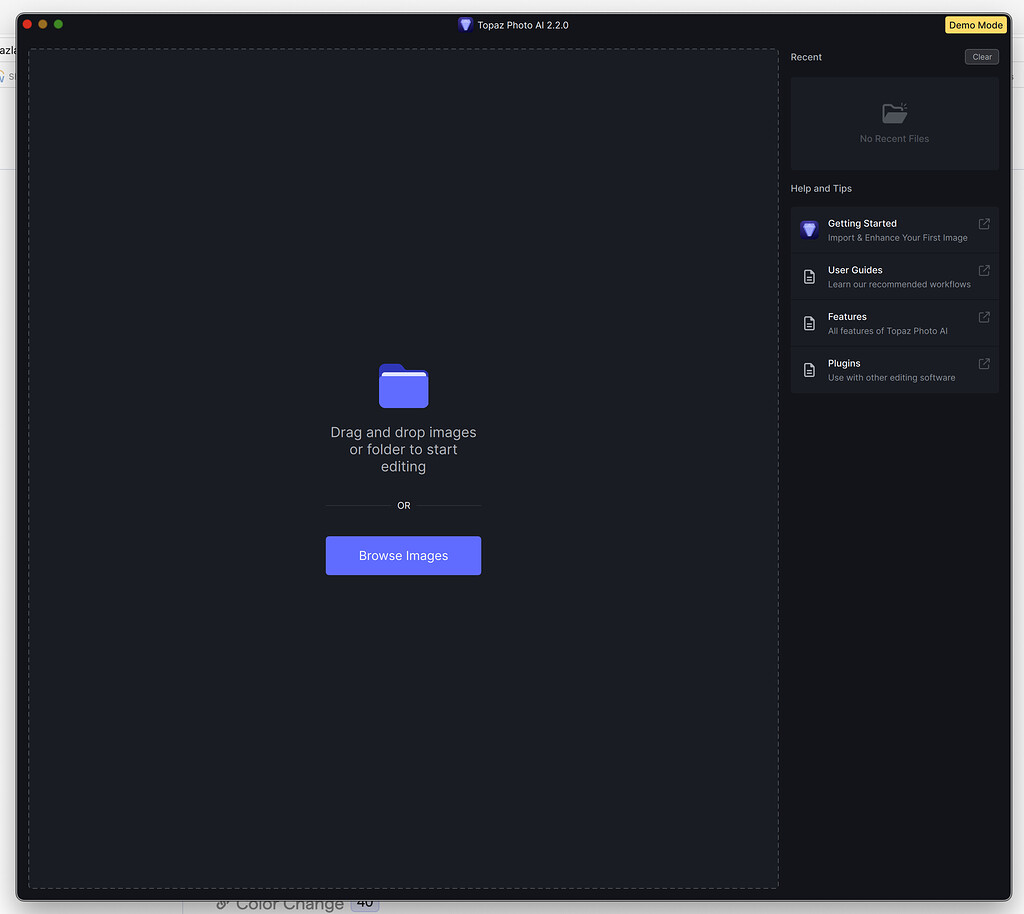1024x914 pixels.
Task: Click the purple drag-and-drop folder icon
Action: [x=403, y=385]
